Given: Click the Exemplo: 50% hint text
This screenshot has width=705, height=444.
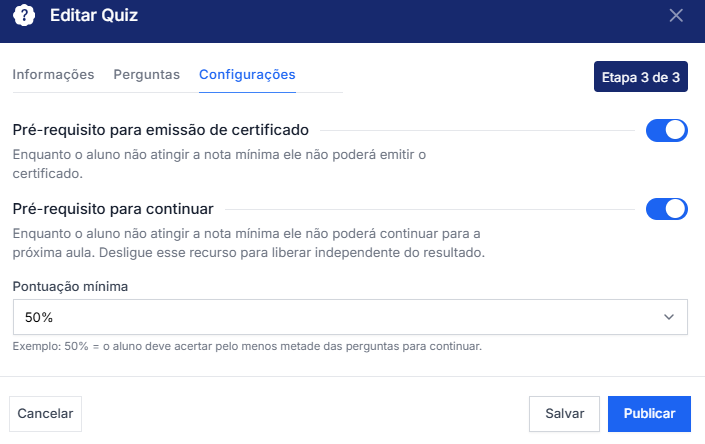Looking at the screenshot, I should 247,347.
